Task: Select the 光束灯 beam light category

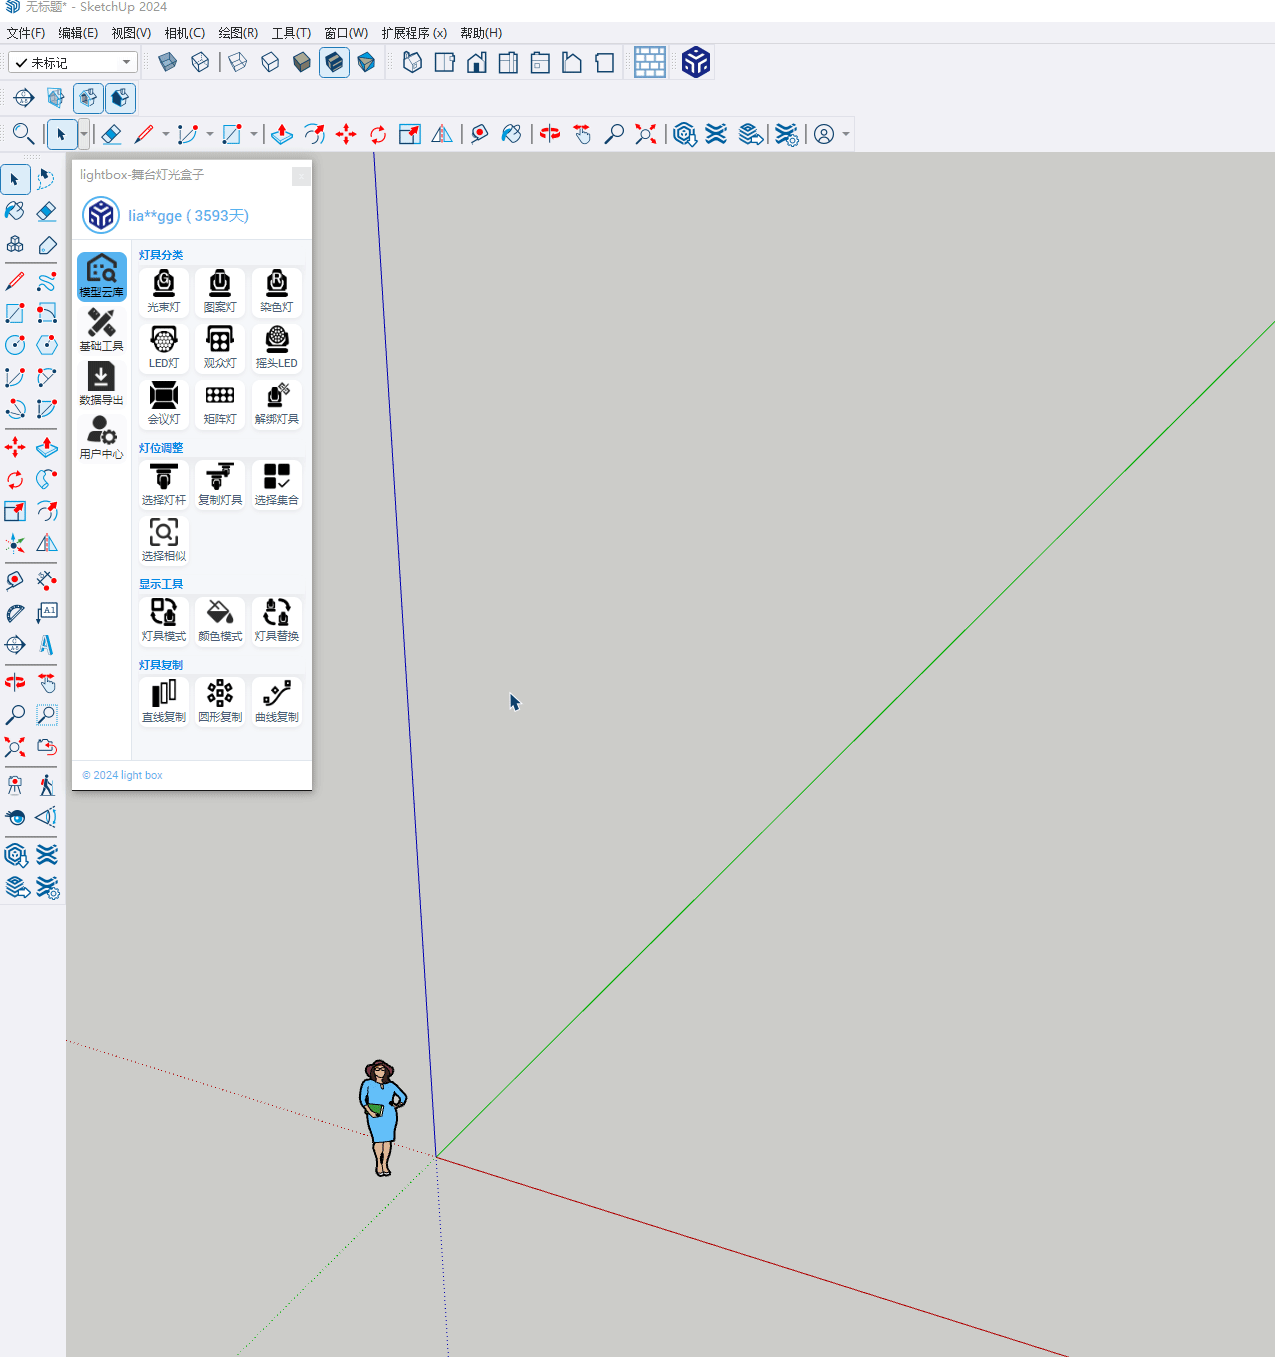Action: [x=164, y=292]
